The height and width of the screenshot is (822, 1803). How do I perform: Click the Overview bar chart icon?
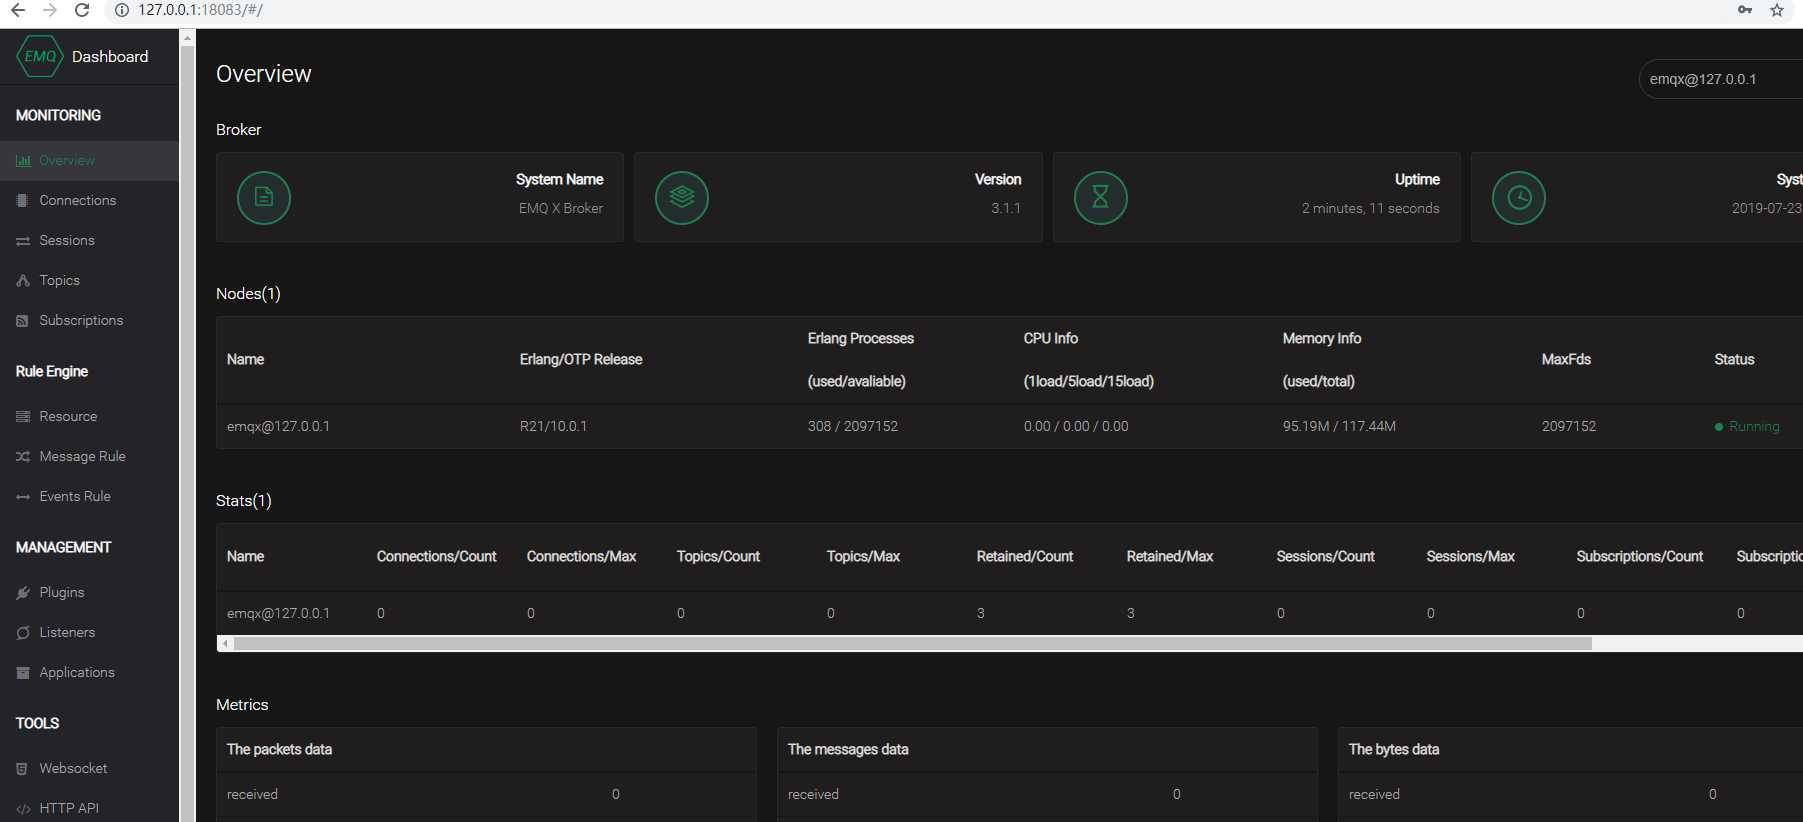click(23, 160)
